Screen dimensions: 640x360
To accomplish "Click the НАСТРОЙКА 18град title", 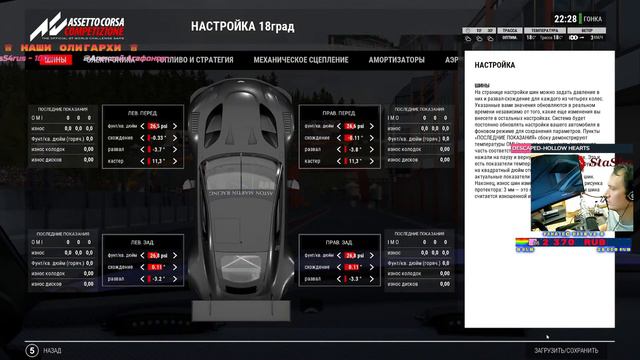I will pos(242,27).
